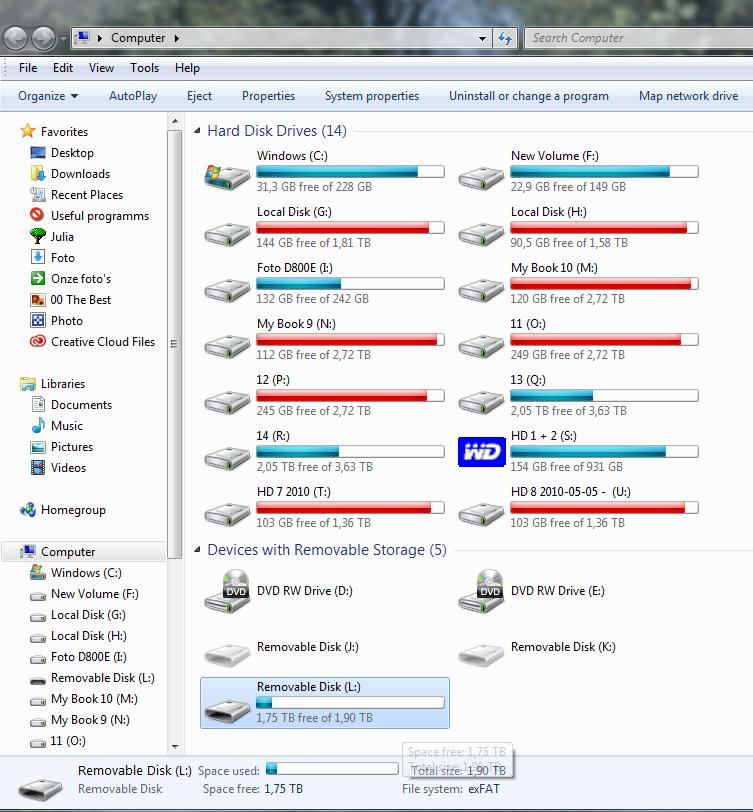The height and width of the screenshot is (812, 753).
Task: Open Downloads in Favorites sidebar
Action: pyautogui.click(x=80, y=174)
